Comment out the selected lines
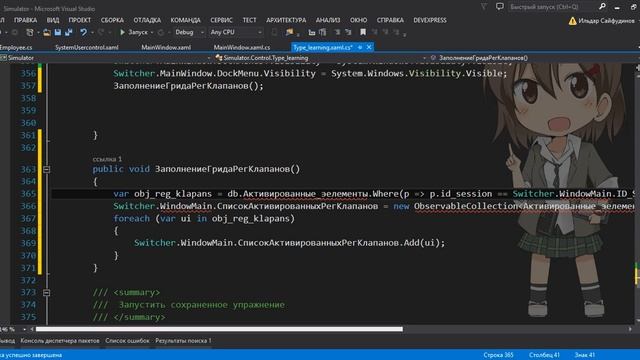Viewport: 640px width, 360px height. (337, 32)
